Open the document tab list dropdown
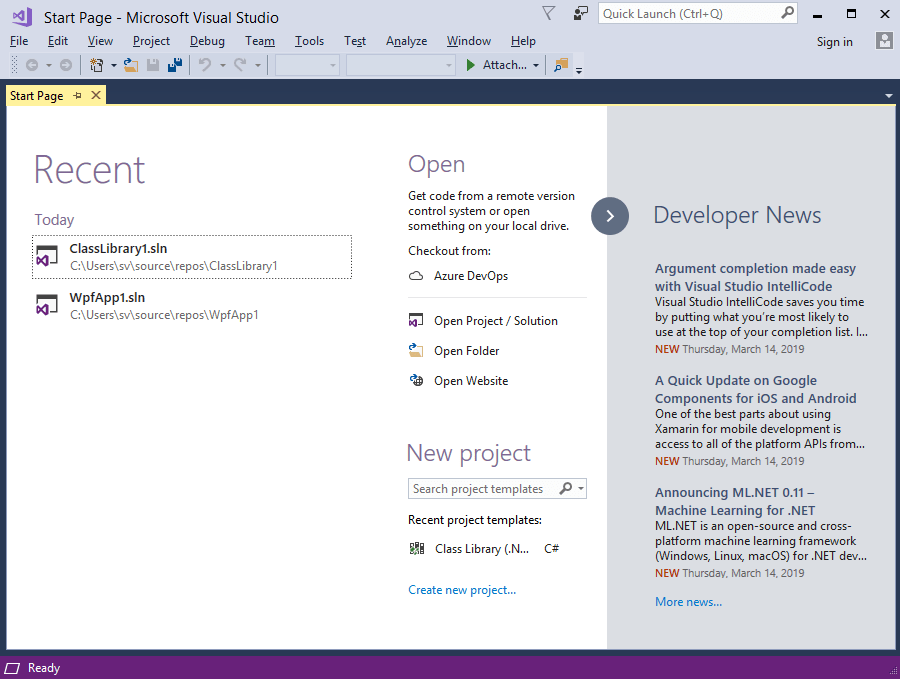Image resolution: width=900 pixels, height=679 pixels. coord(889,96)
